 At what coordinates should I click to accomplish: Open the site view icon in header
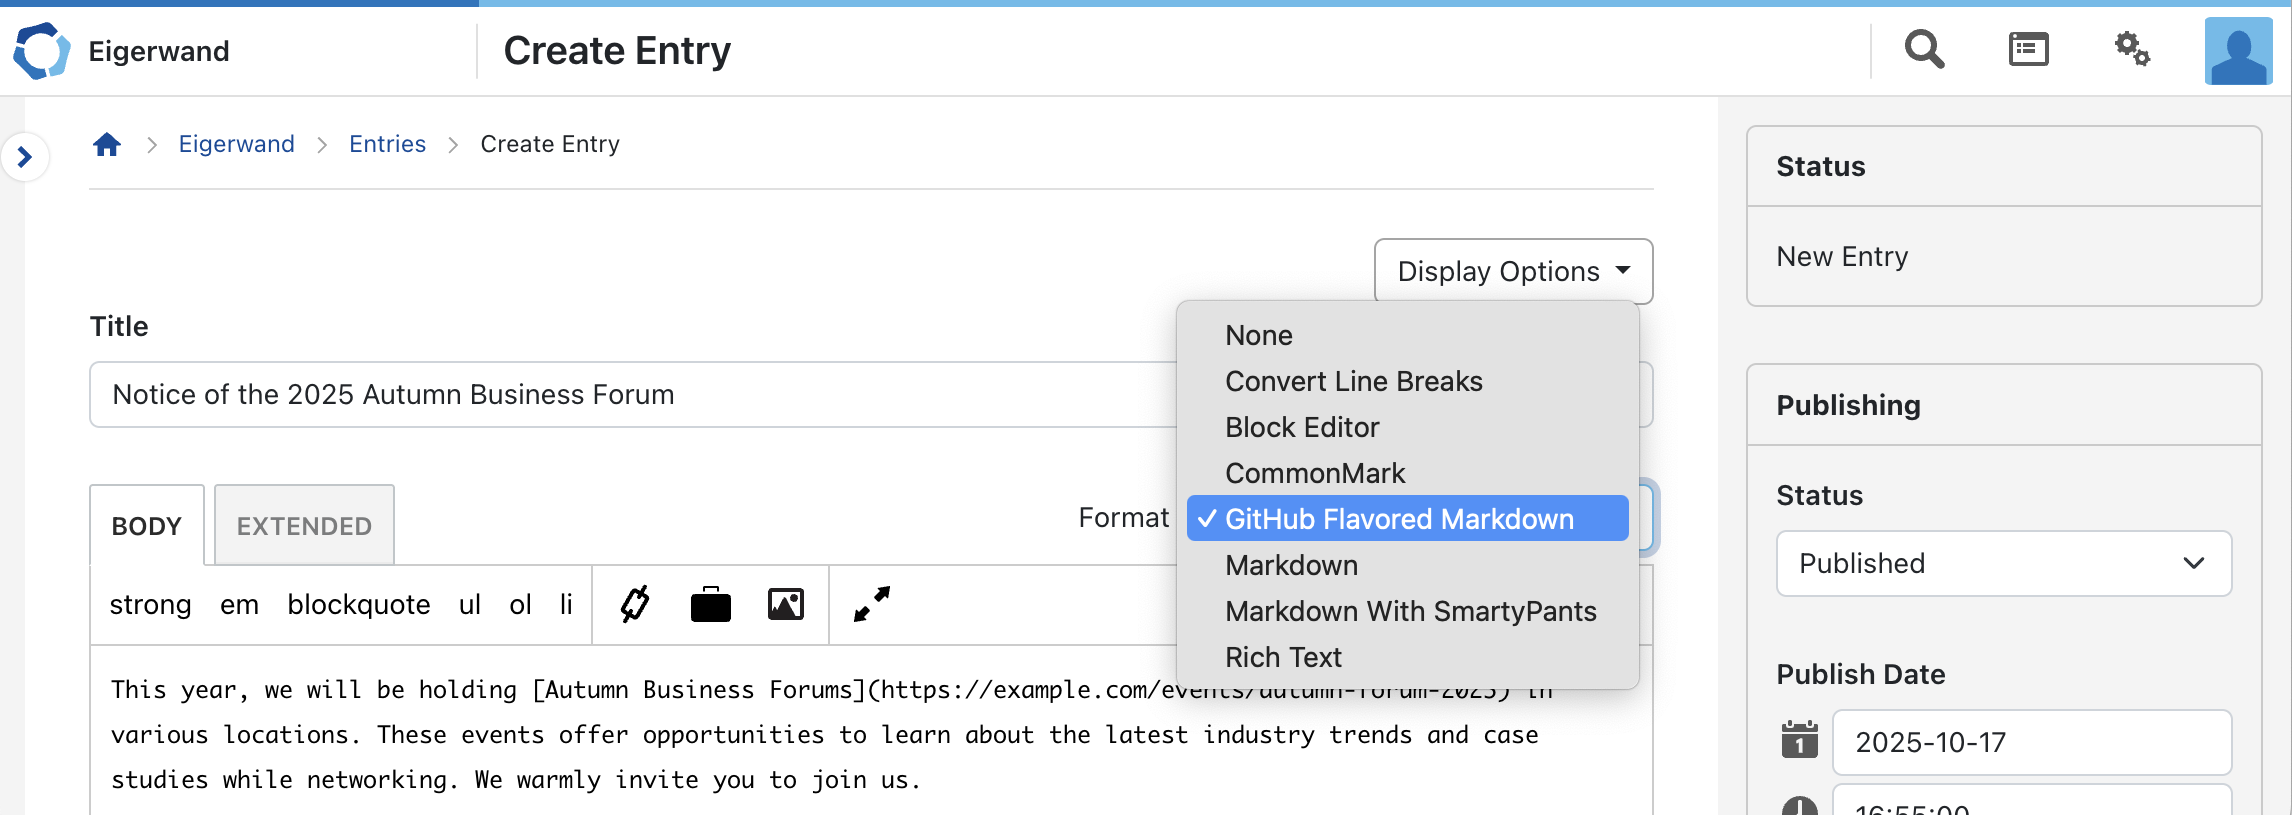2028,49
